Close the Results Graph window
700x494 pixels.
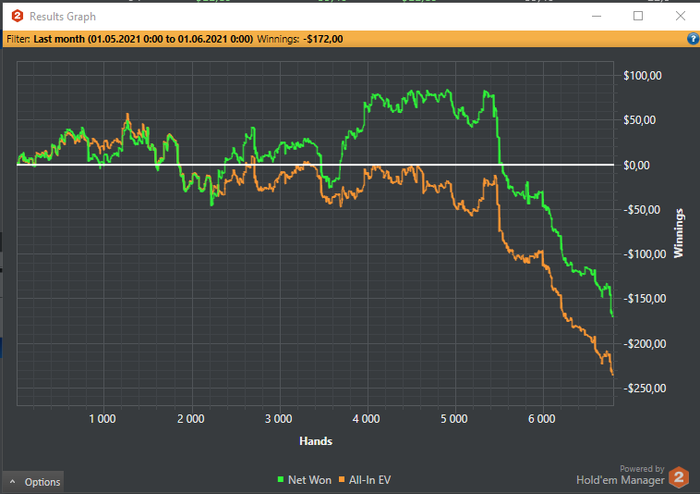point(680,16)
